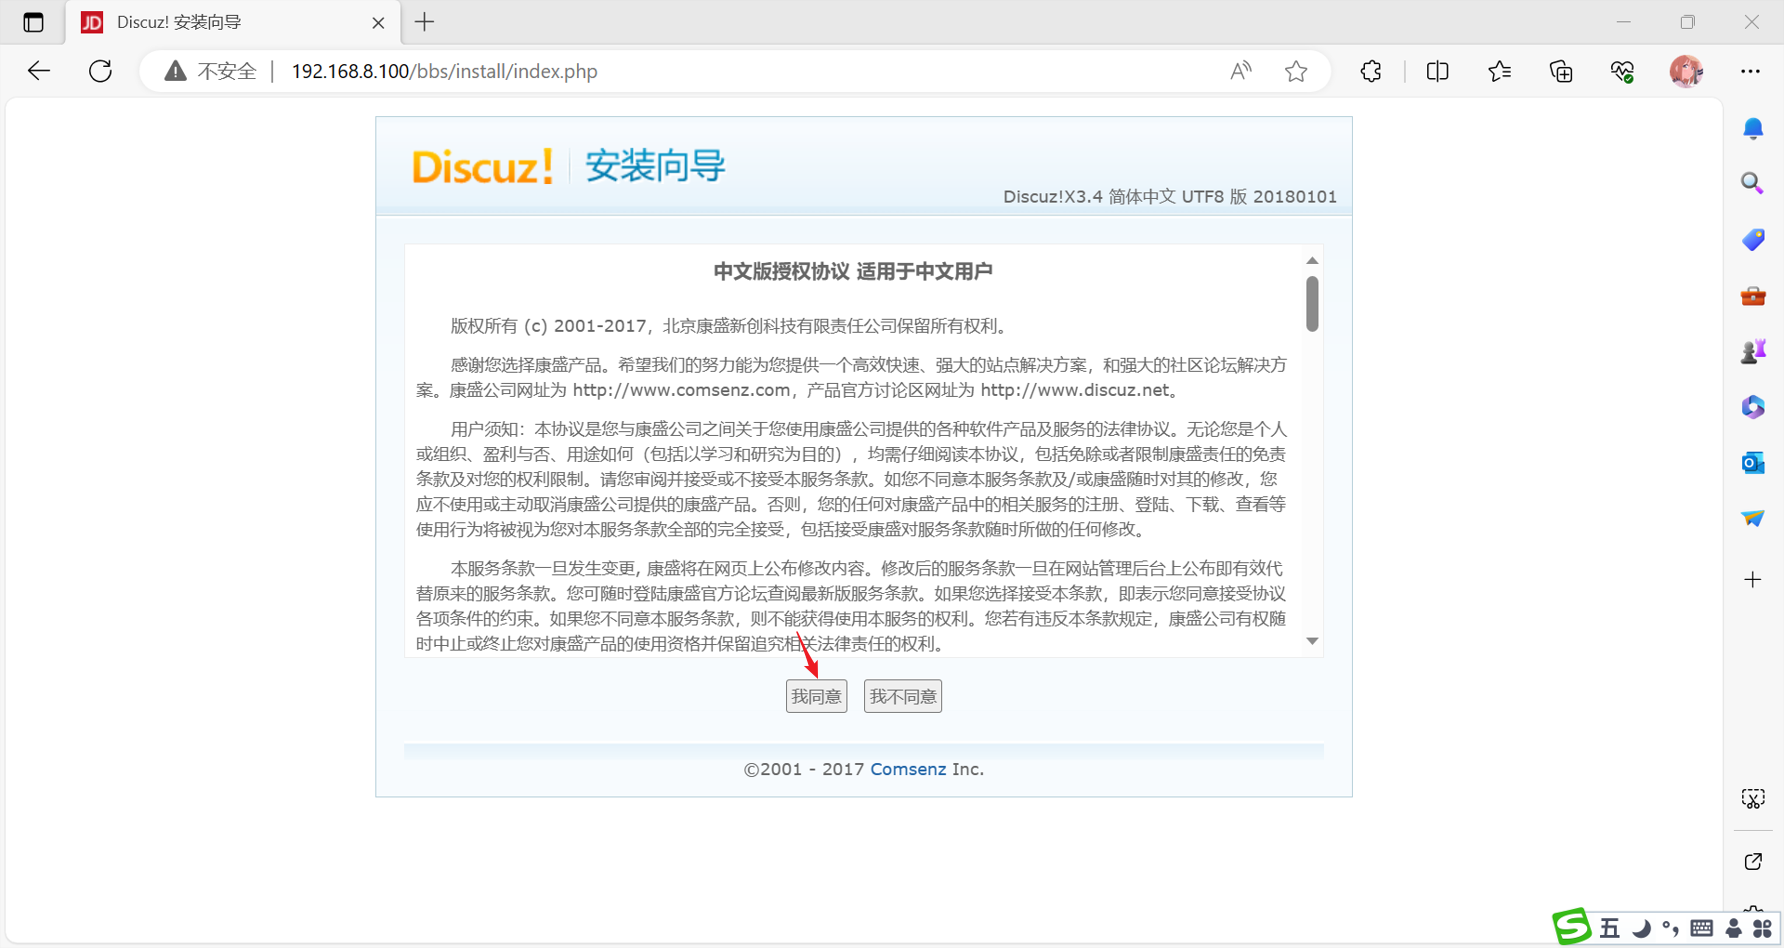The width and height of the screenshot is (1784, 948).
Task: Click the 安装向导 heading text
Action: 655,166
